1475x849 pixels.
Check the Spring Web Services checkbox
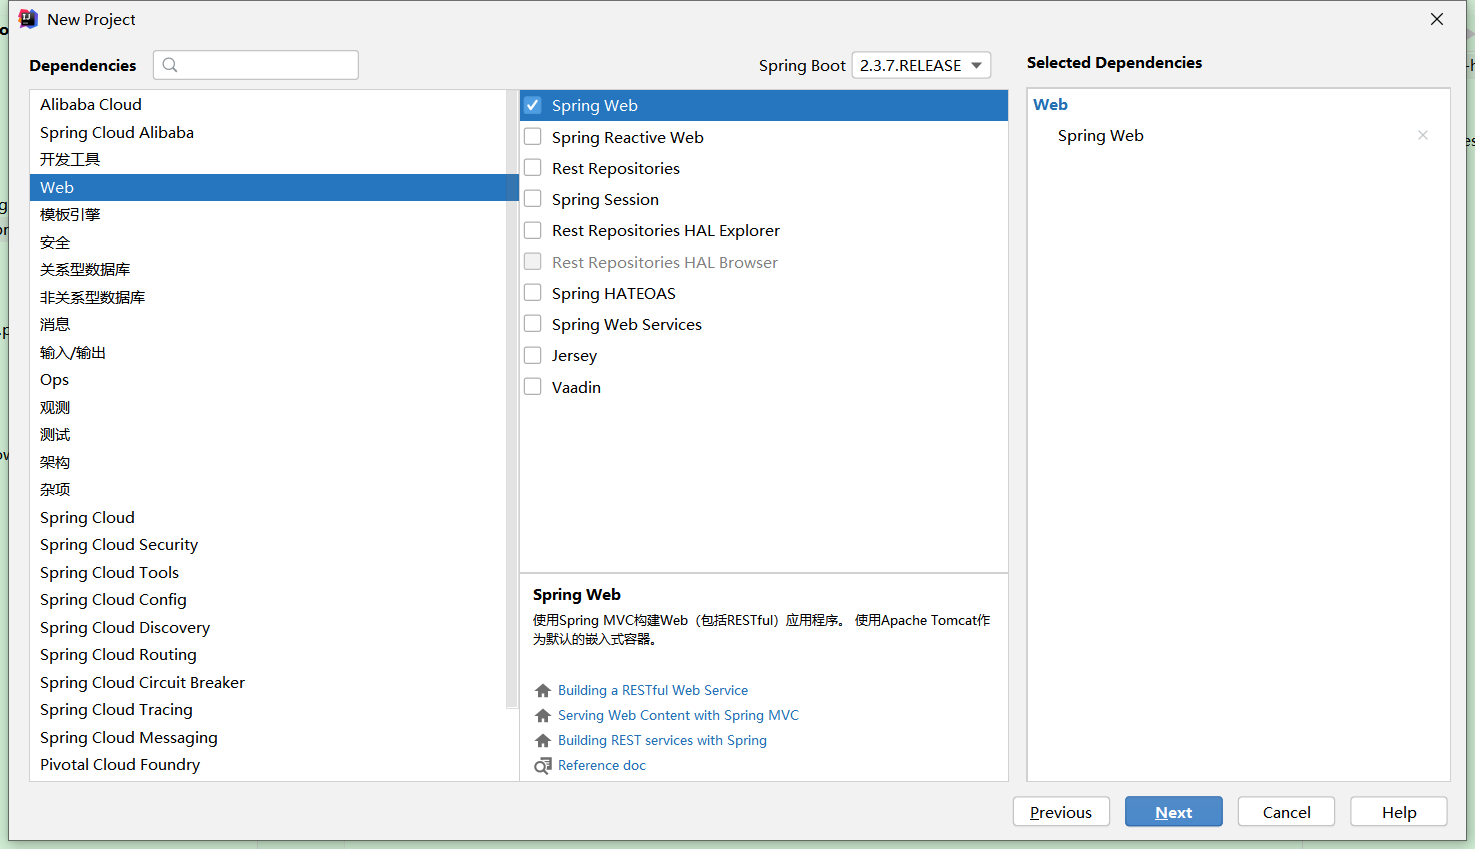[x=533, y=323]
